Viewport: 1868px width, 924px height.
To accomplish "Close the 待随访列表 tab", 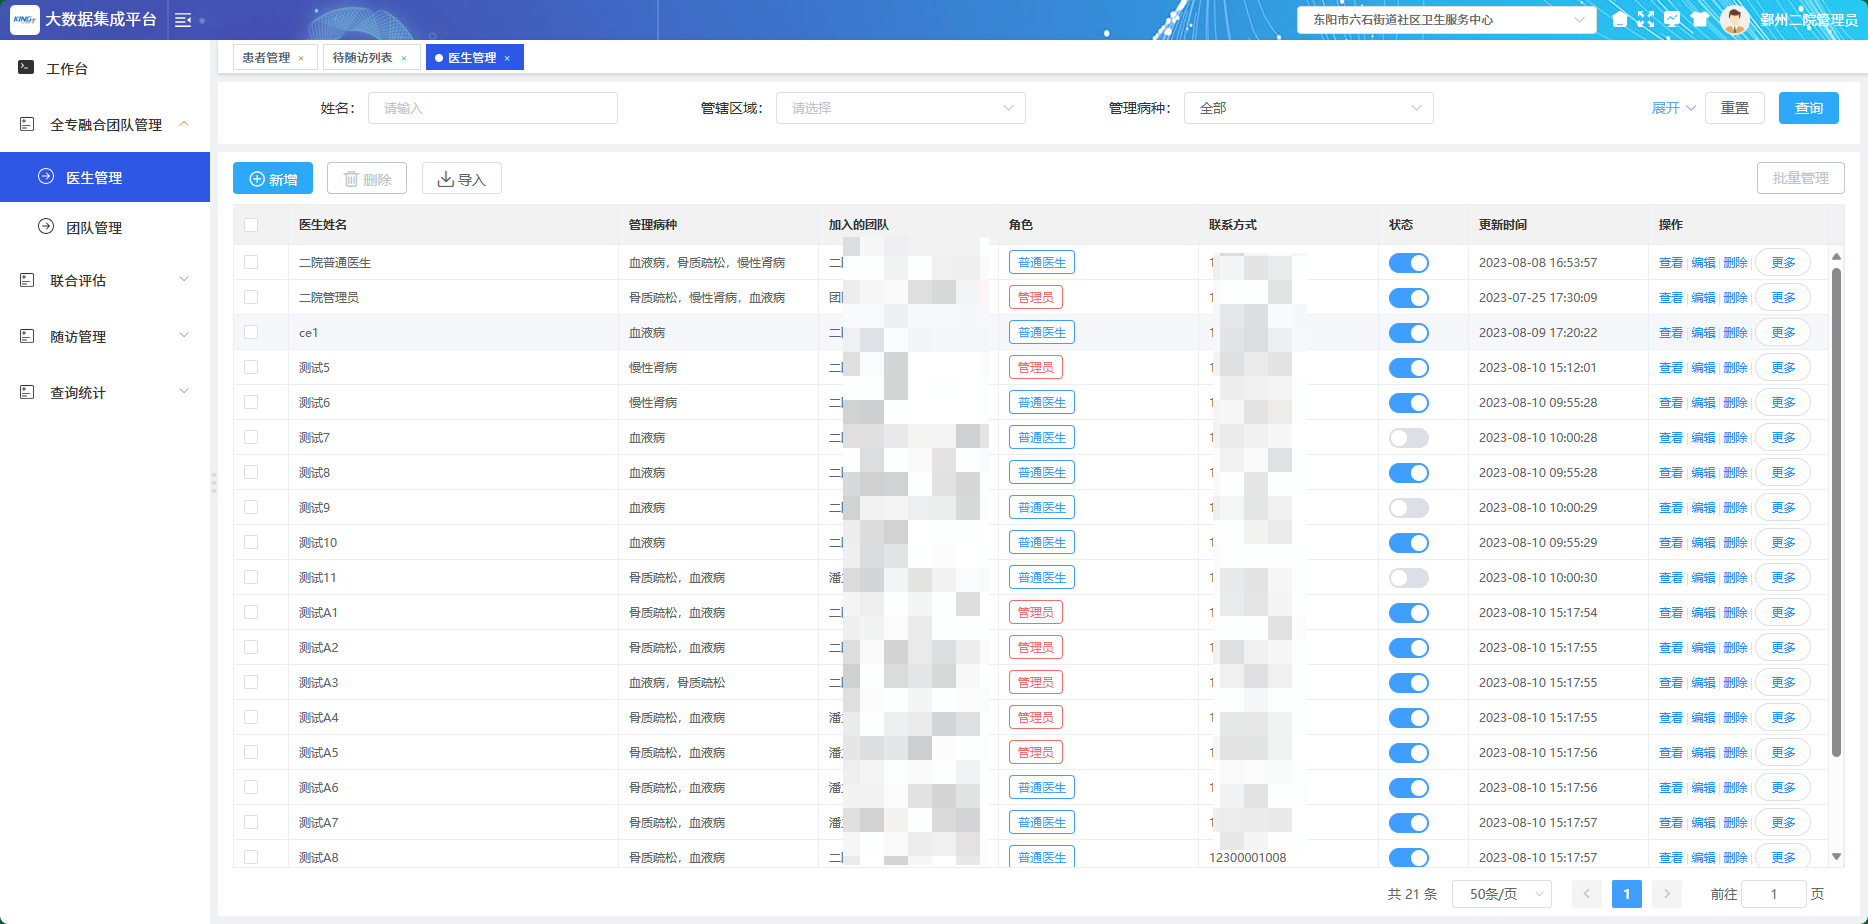I will coord(404,58).
